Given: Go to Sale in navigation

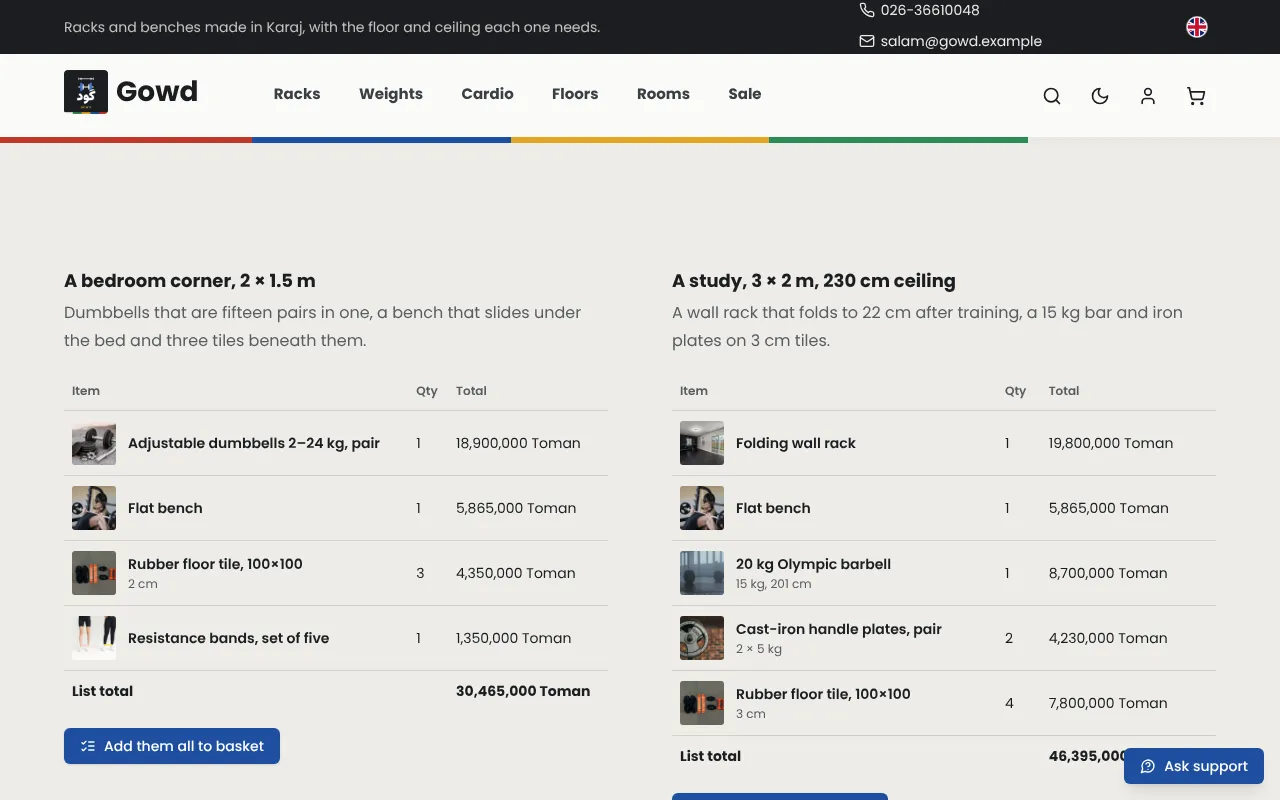Looking at the screenshot, I should coord(745,94).
